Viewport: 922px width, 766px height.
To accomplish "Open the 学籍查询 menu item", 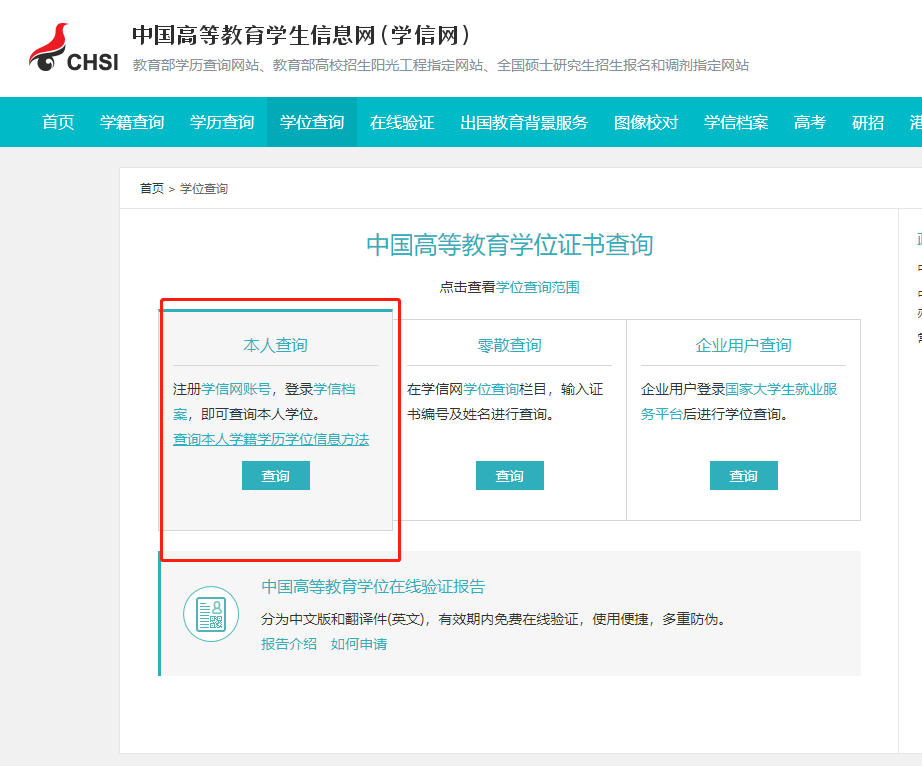I will (x=132, y=123).
